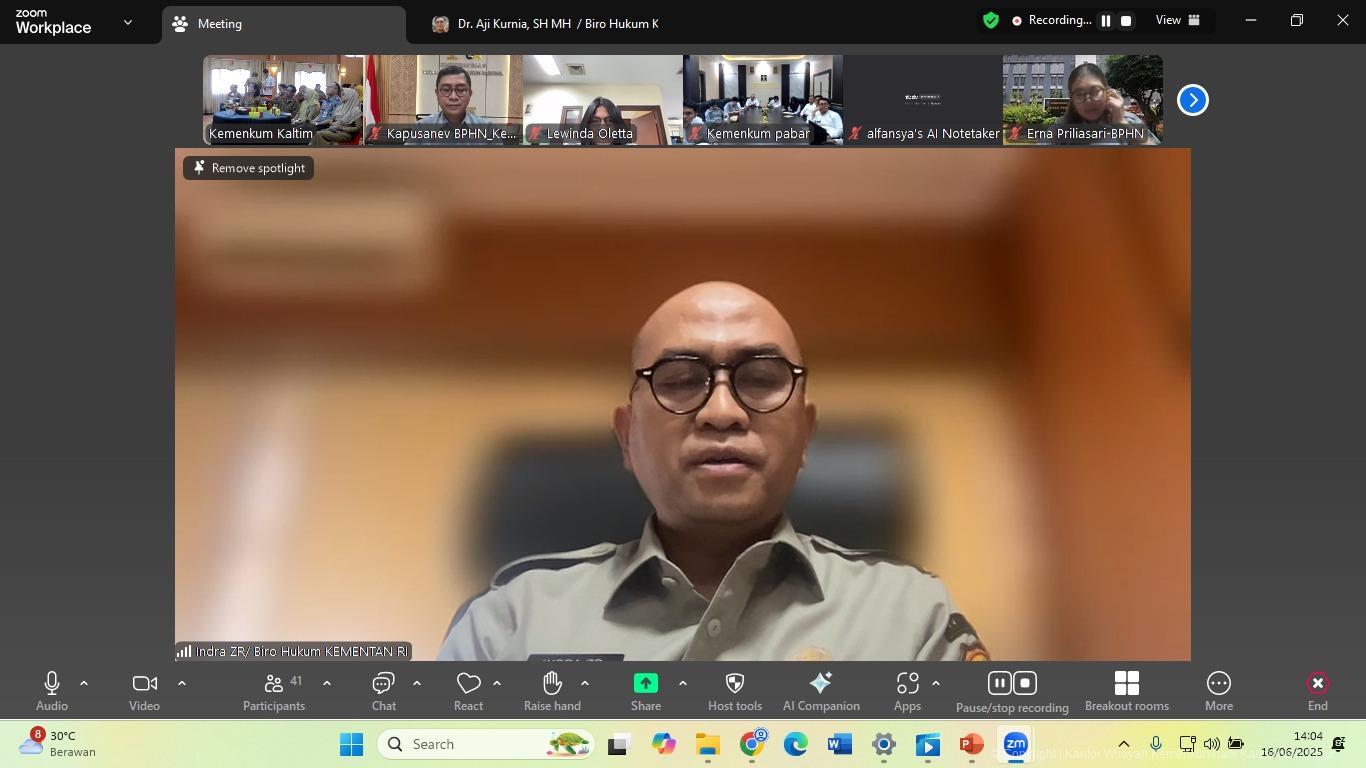Launch the AI Companion

[x=821, y=691]
